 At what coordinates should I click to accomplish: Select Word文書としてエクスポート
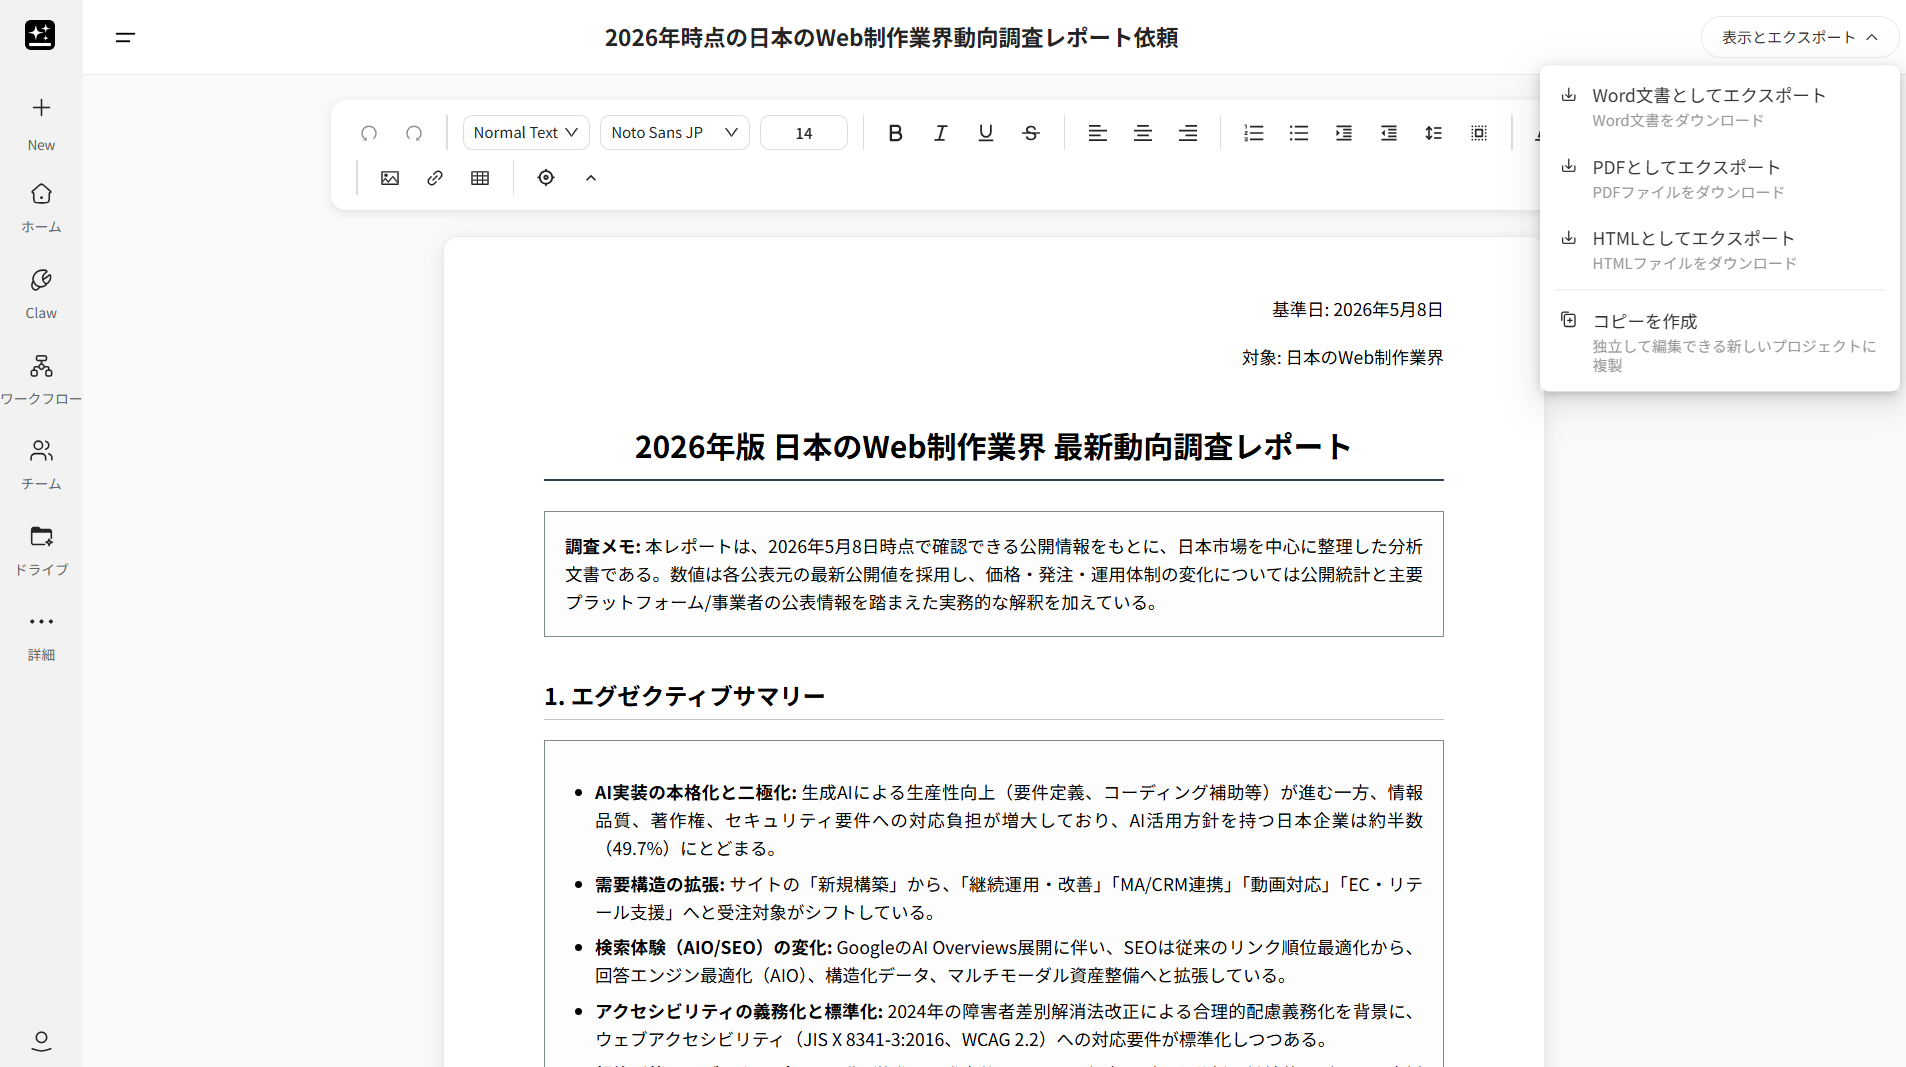click(x=1719, y=107)
